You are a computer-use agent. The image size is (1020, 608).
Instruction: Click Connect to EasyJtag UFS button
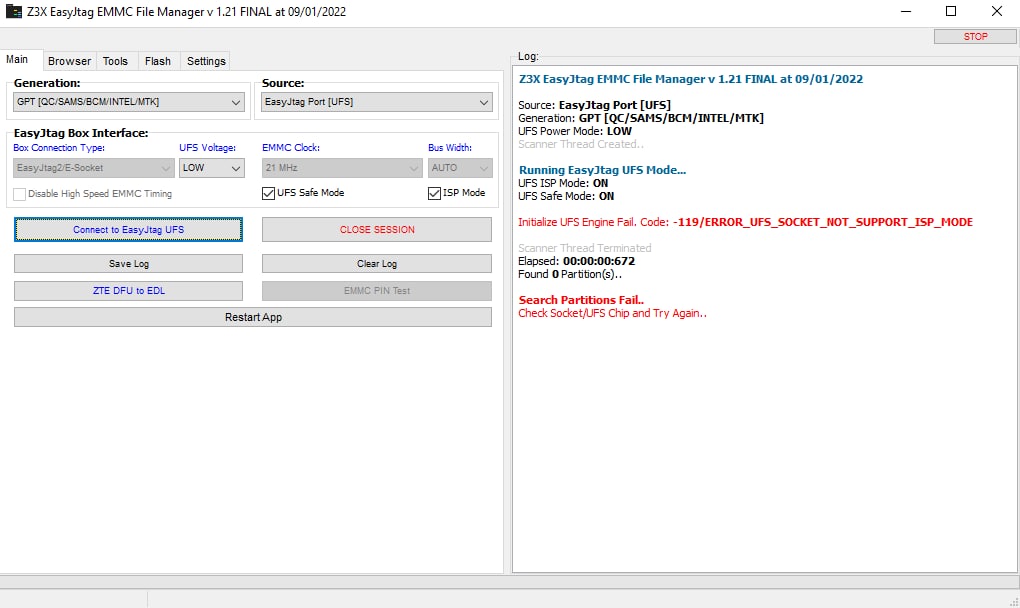click(x=129, y=230)
